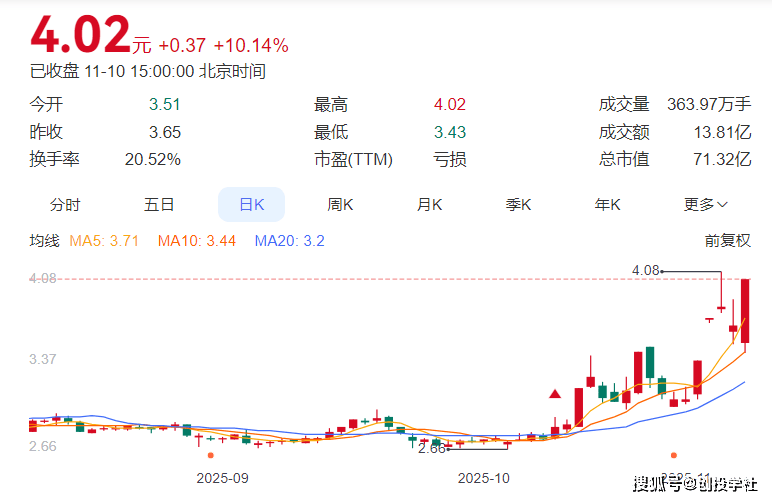Viewport: 772px width, 501px height.
Task: Click the orange dot near the right date axis
Action: coord(673,456)
